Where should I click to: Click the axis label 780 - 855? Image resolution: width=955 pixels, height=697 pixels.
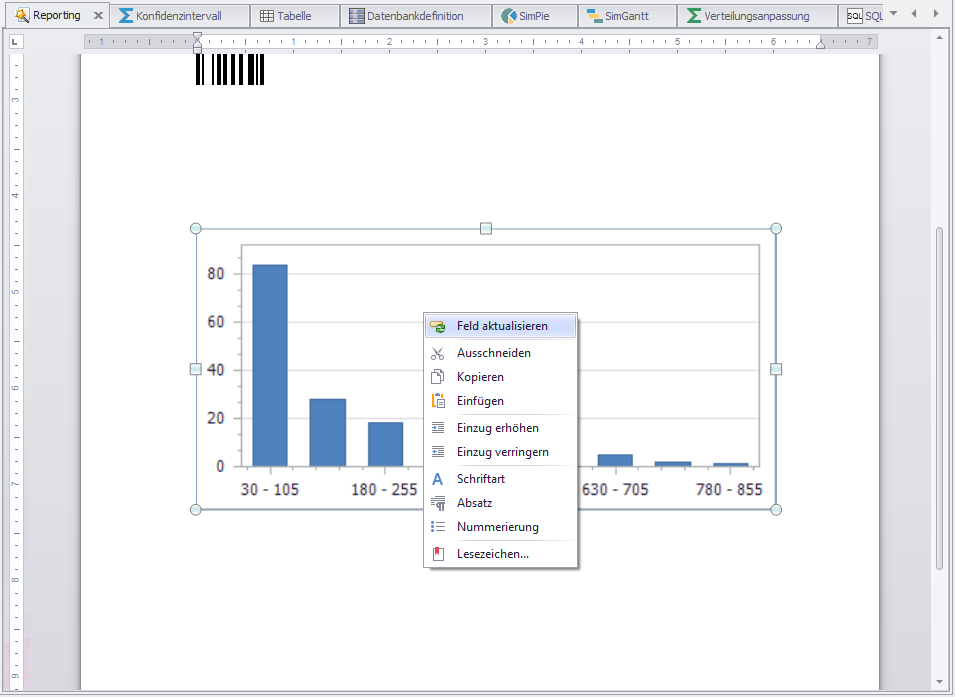[729, 490]
